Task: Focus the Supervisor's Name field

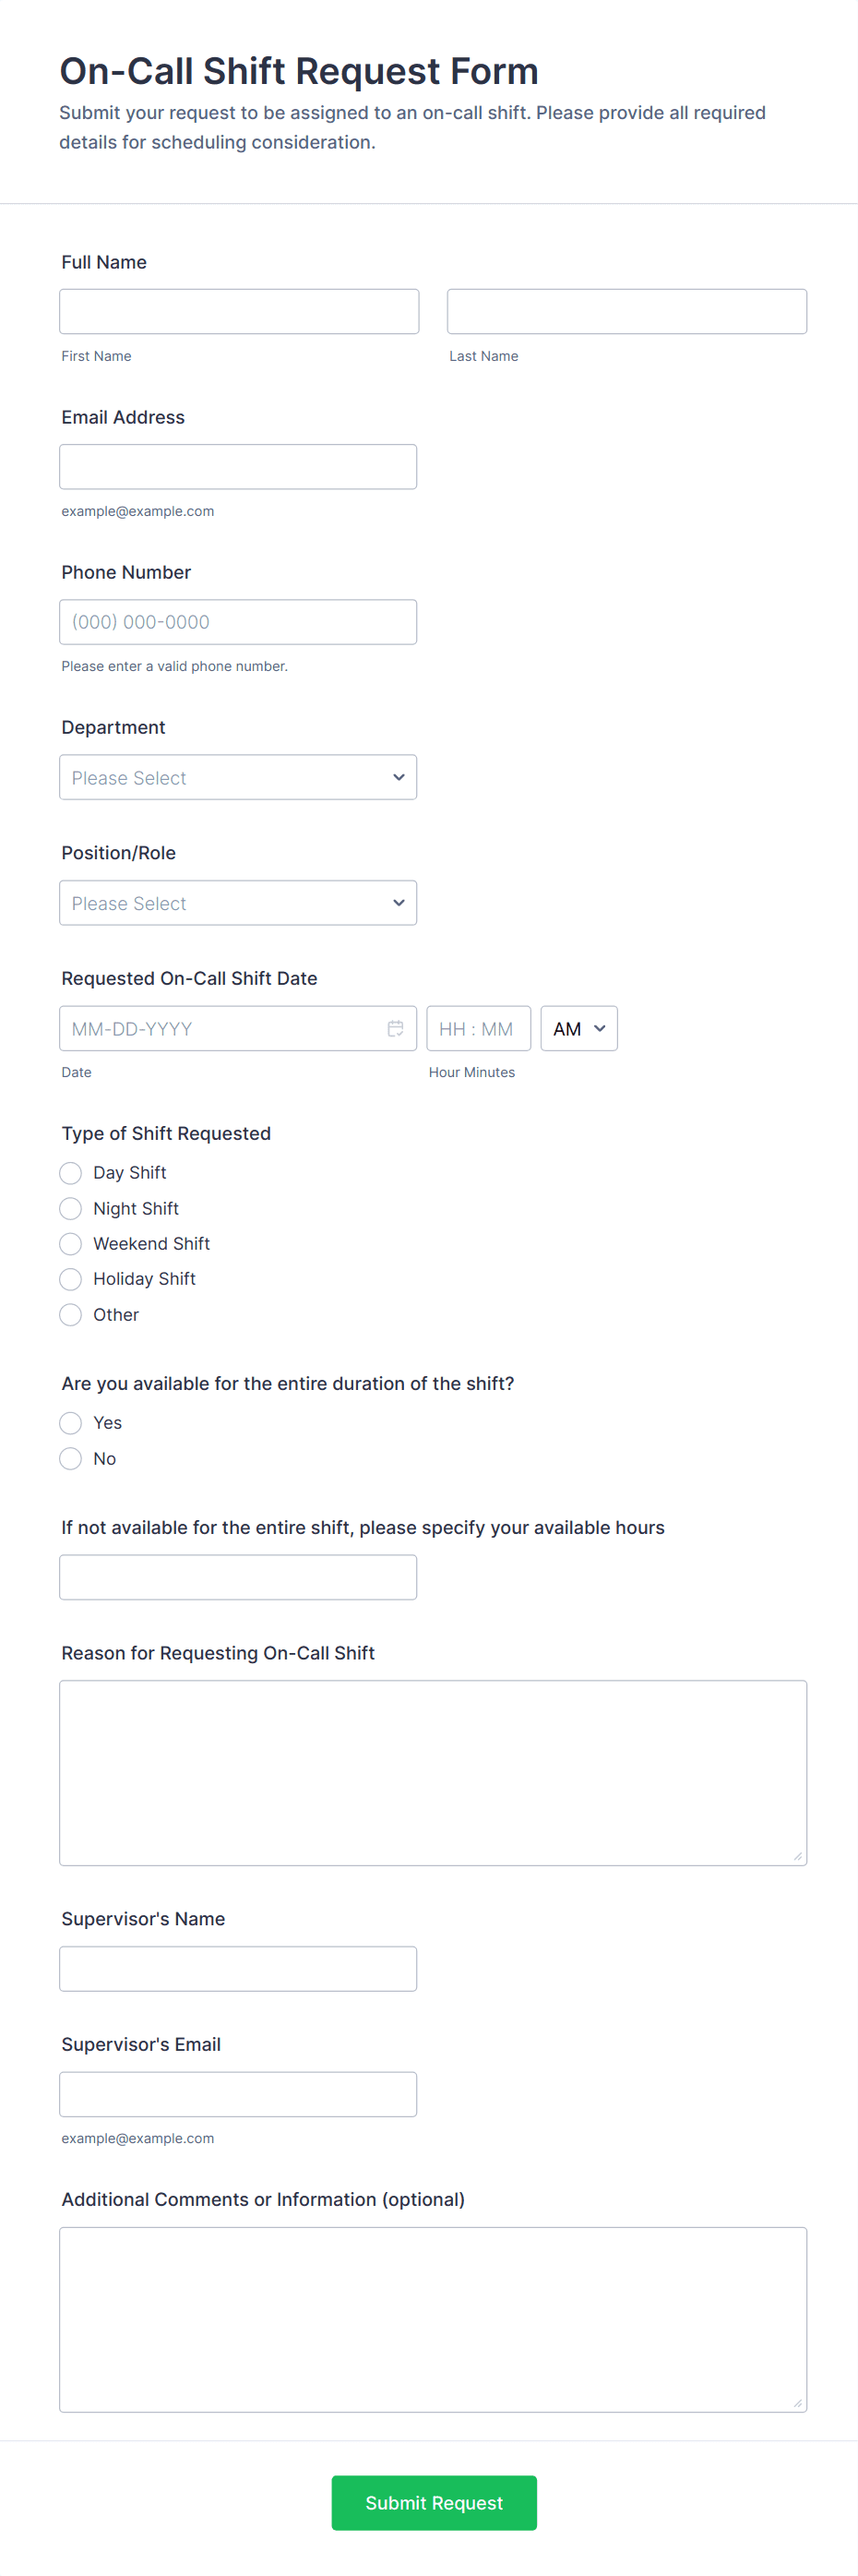Action: point(238,1968)
